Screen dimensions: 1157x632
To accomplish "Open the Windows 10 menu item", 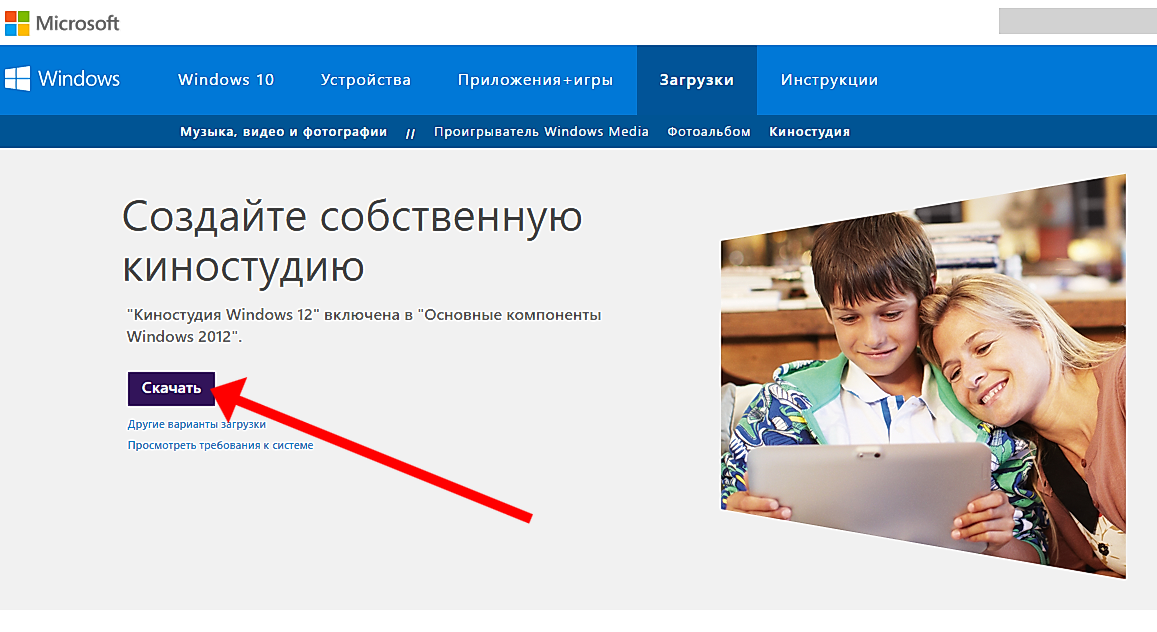I will [225, 80].
